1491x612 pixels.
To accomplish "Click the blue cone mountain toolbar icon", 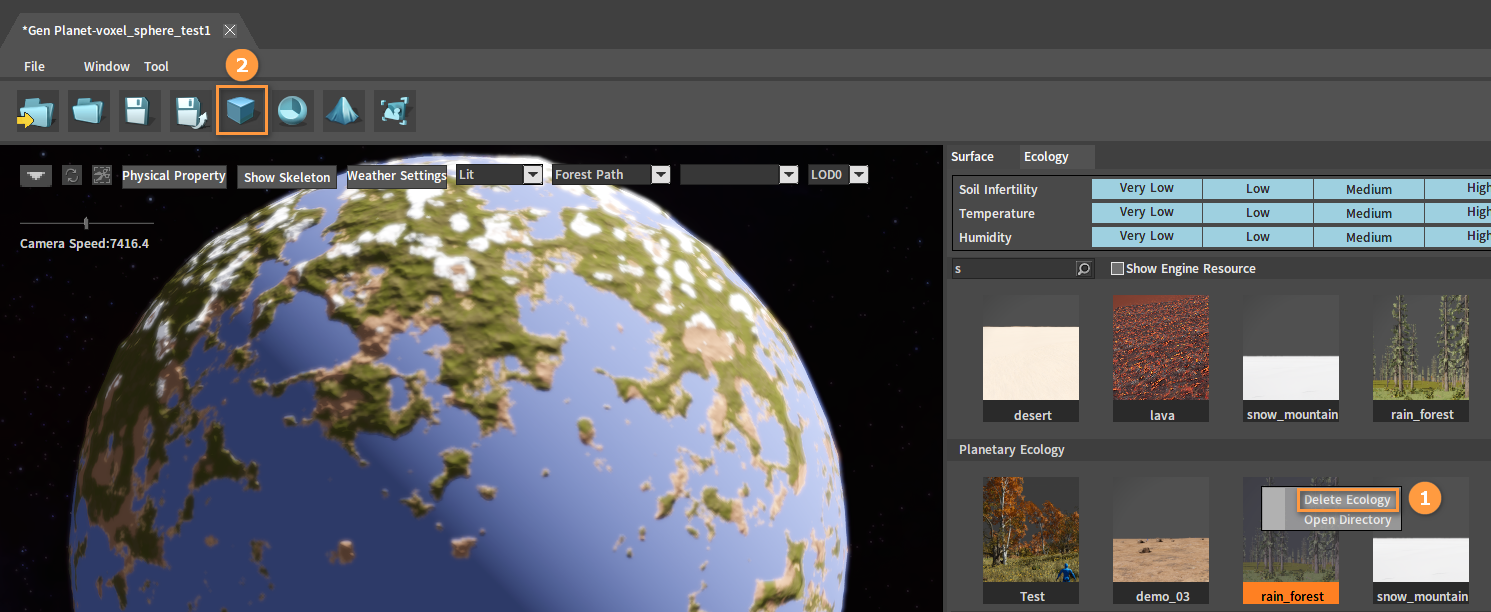I will [x=344, y=111].
